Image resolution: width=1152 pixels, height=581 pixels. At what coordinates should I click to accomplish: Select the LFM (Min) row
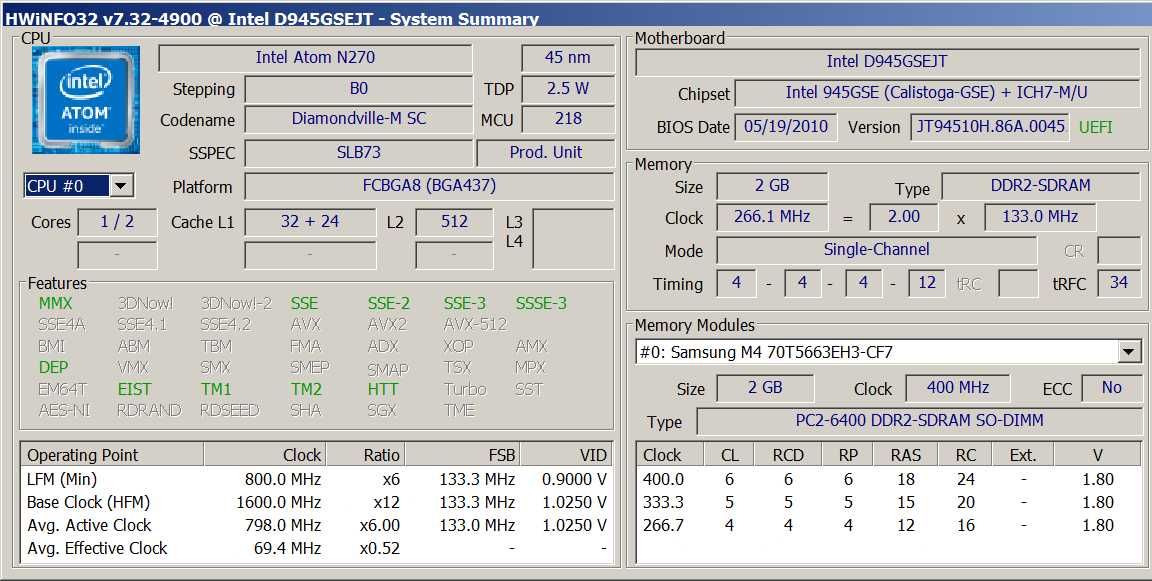317,480
